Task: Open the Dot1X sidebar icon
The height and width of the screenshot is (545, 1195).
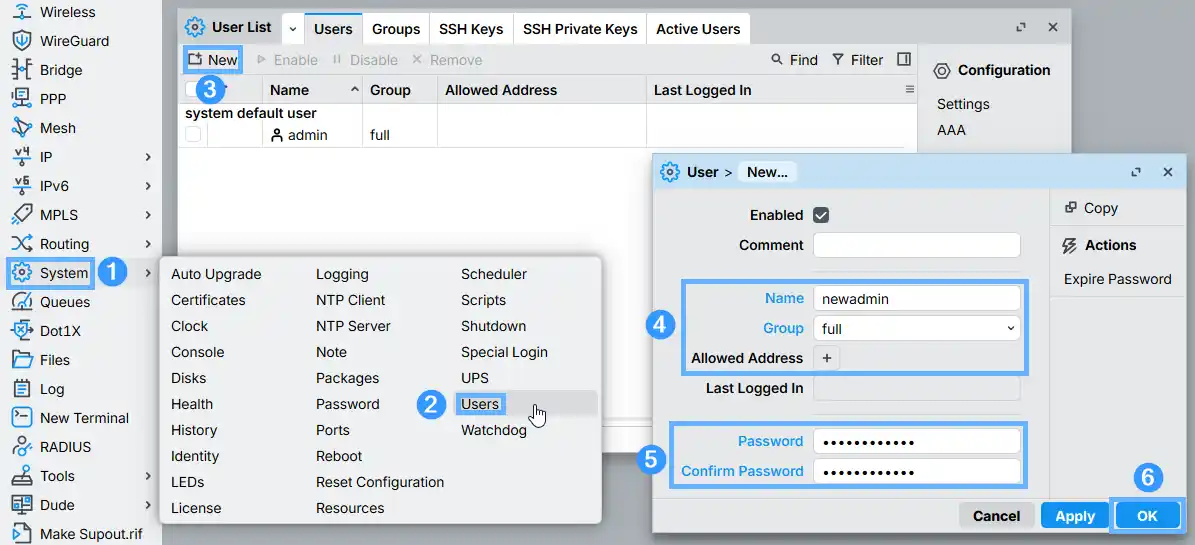Action: pos(22,330)
